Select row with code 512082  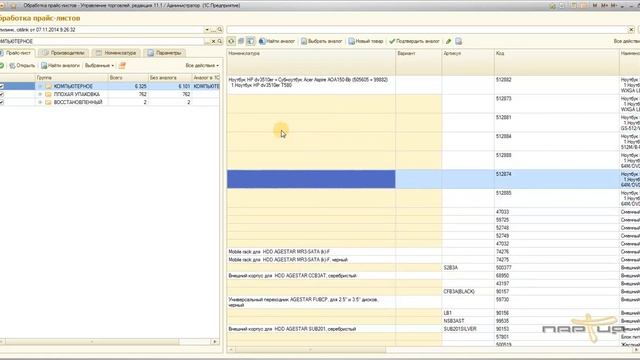[x=433, y=85]
